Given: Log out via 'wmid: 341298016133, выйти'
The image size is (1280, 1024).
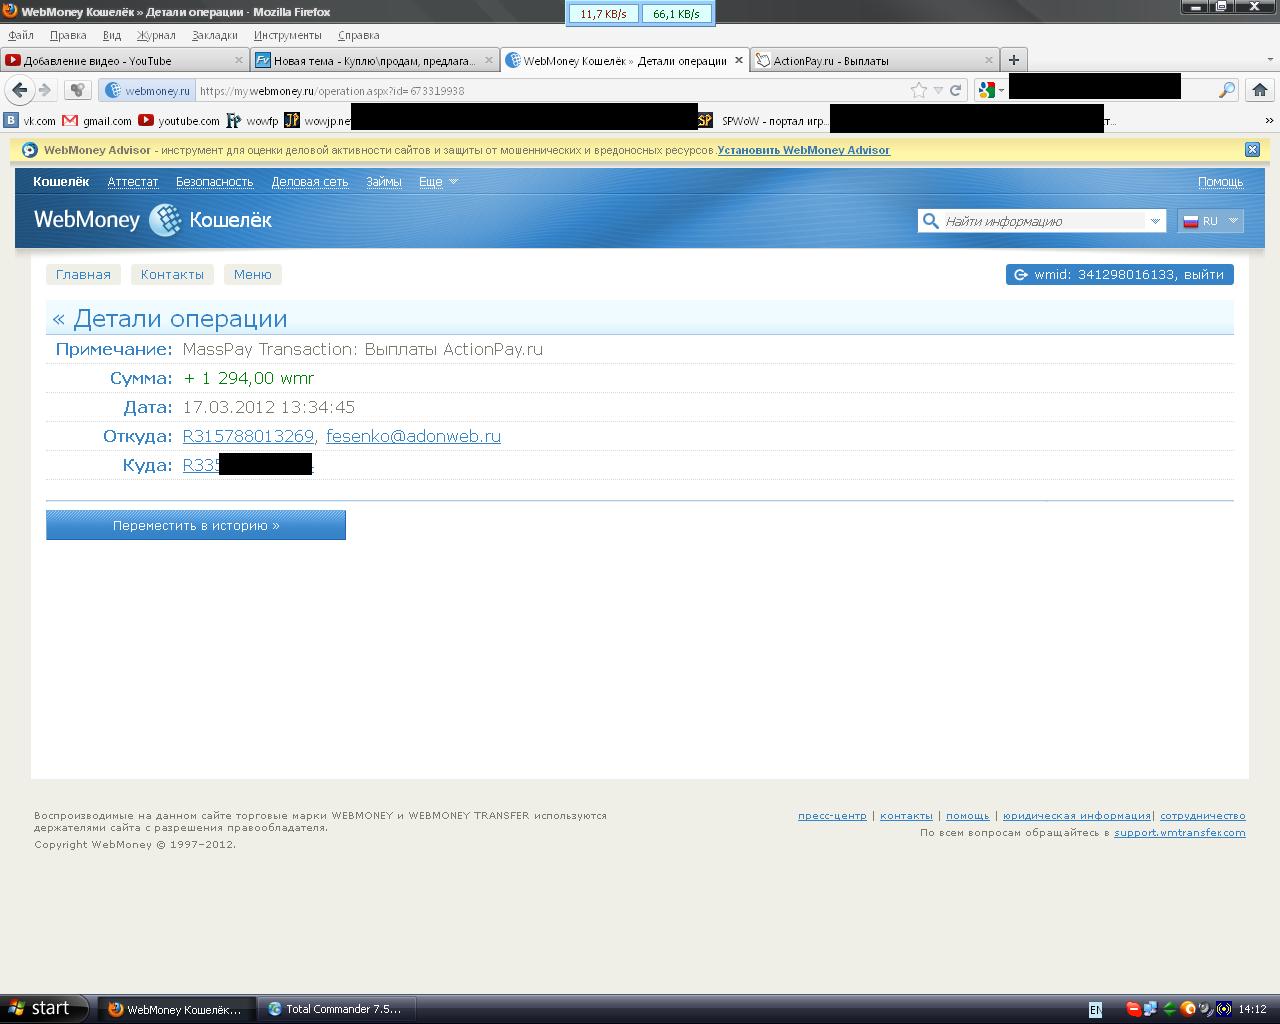Looking at the screenshot, I should click(x=1120, y=274).
